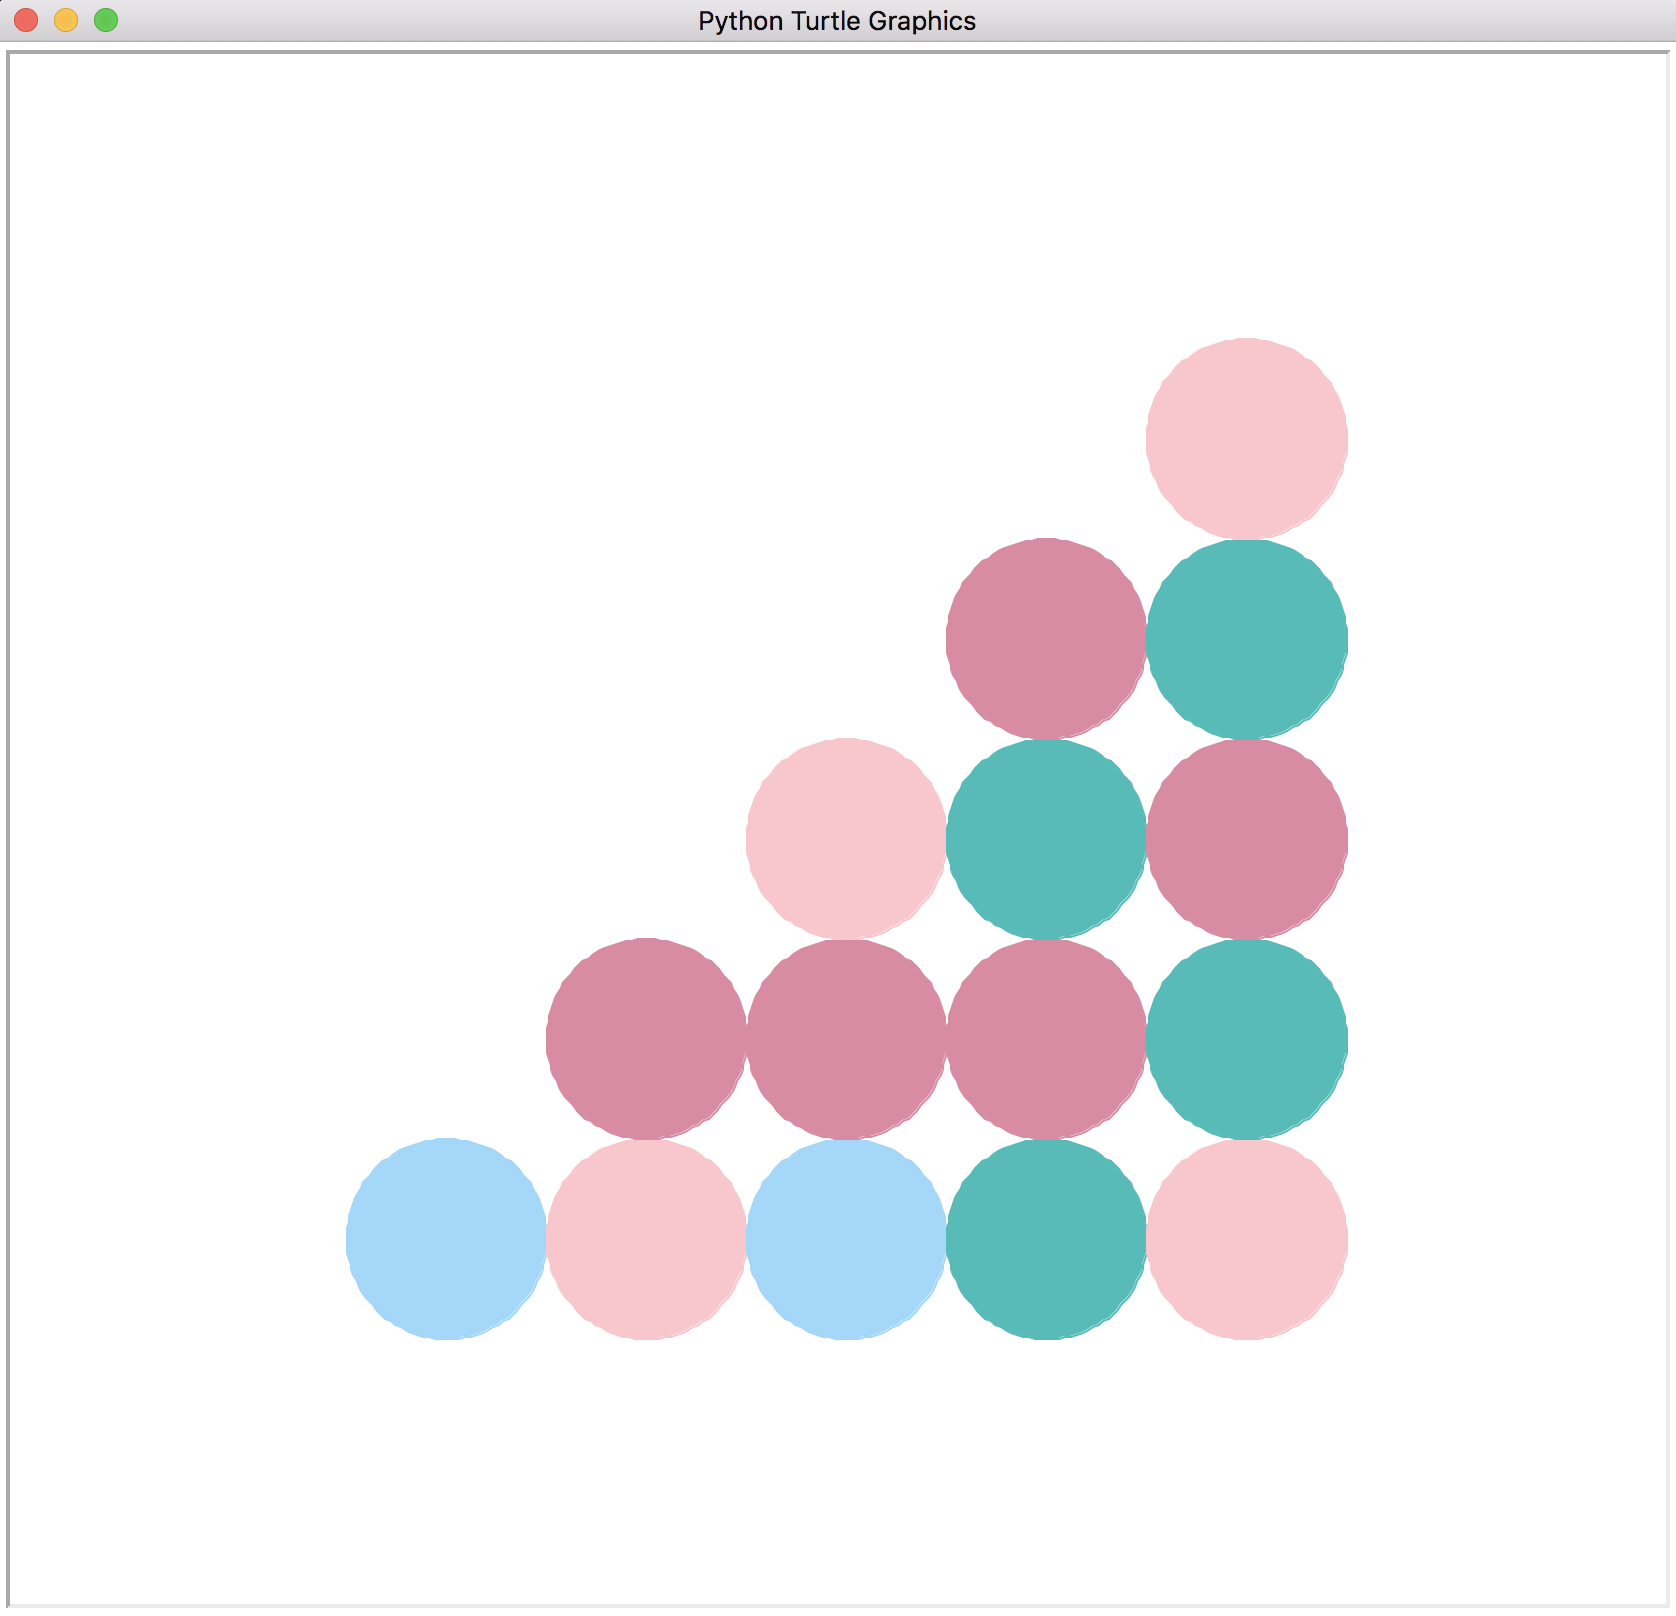Minimize the window with the yellow button
The width and height of the screenshot is (1676, 1616).
[66, 20]
